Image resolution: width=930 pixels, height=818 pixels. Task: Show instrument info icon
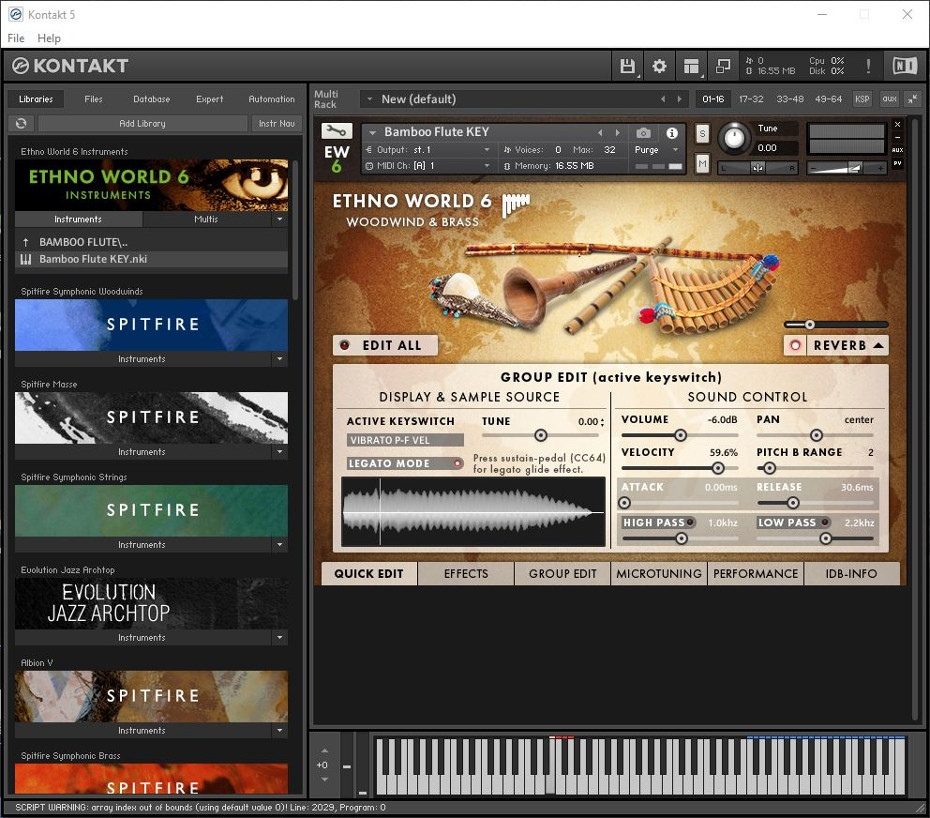[x=671, y=133]
